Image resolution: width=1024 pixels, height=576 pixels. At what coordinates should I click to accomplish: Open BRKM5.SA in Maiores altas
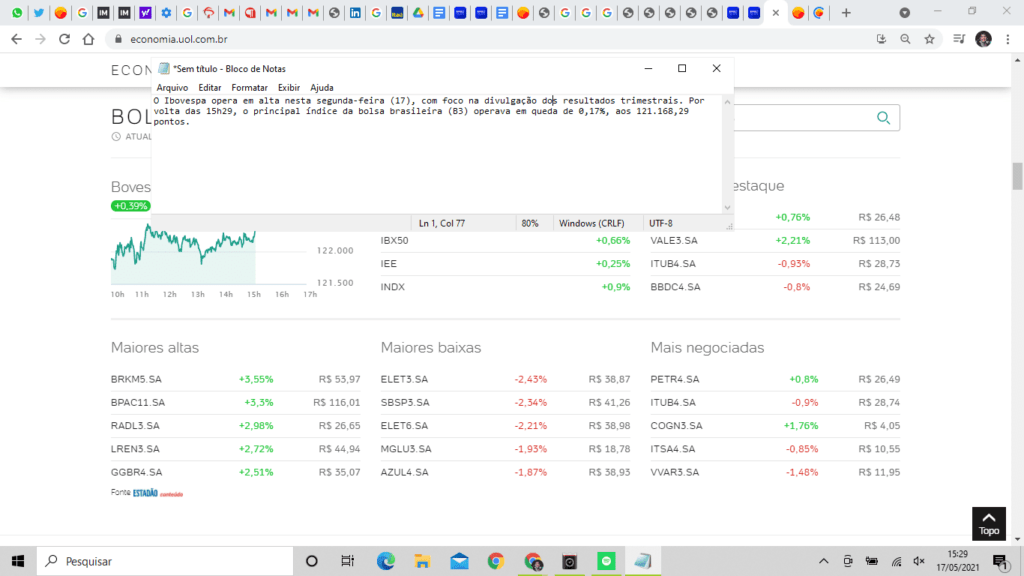coord(136,379)
